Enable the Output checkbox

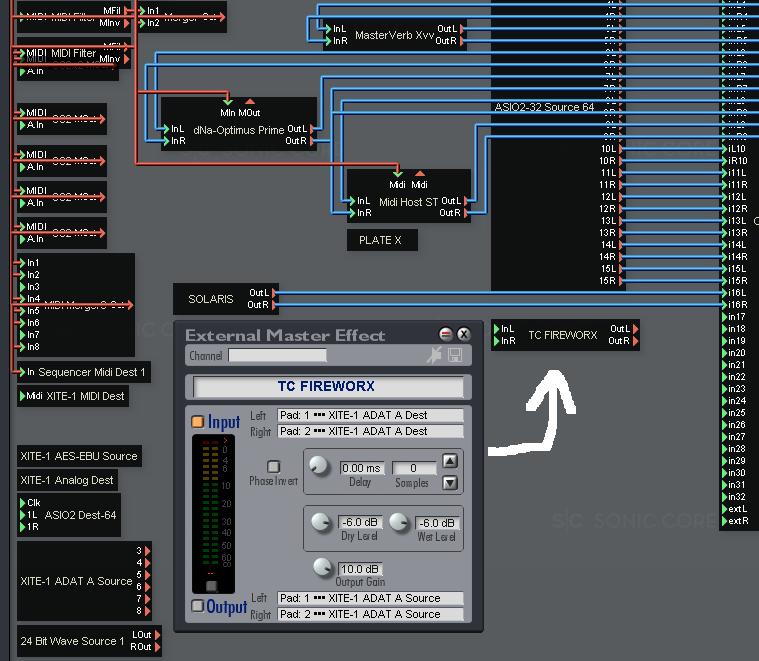tap(197, 606)
